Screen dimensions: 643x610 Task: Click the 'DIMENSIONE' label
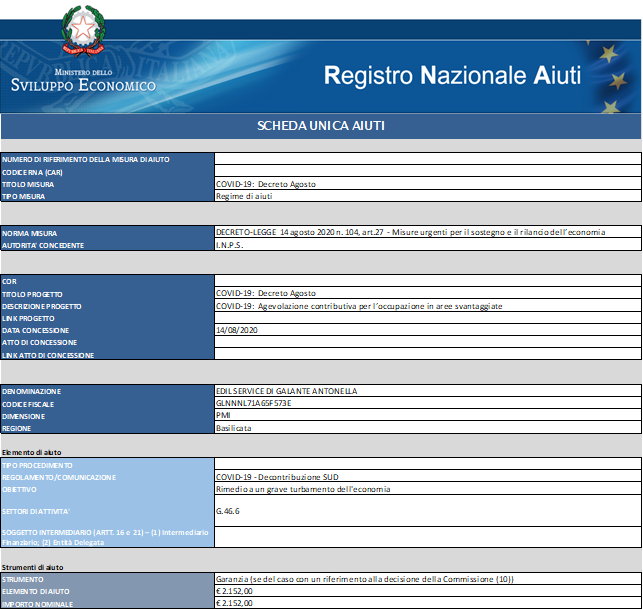coord(24,417)
